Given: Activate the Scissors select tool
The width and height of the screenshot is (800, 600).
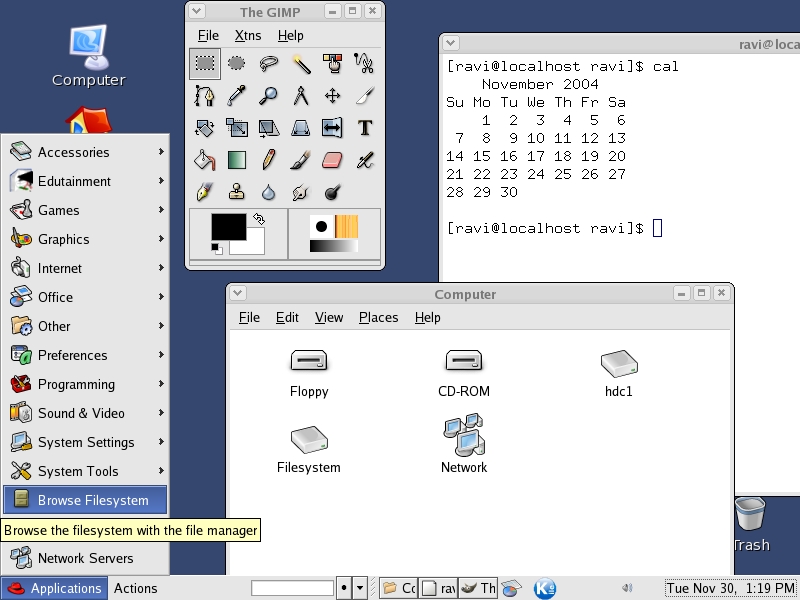Looking at the screenshot, I should pos(365,64).
